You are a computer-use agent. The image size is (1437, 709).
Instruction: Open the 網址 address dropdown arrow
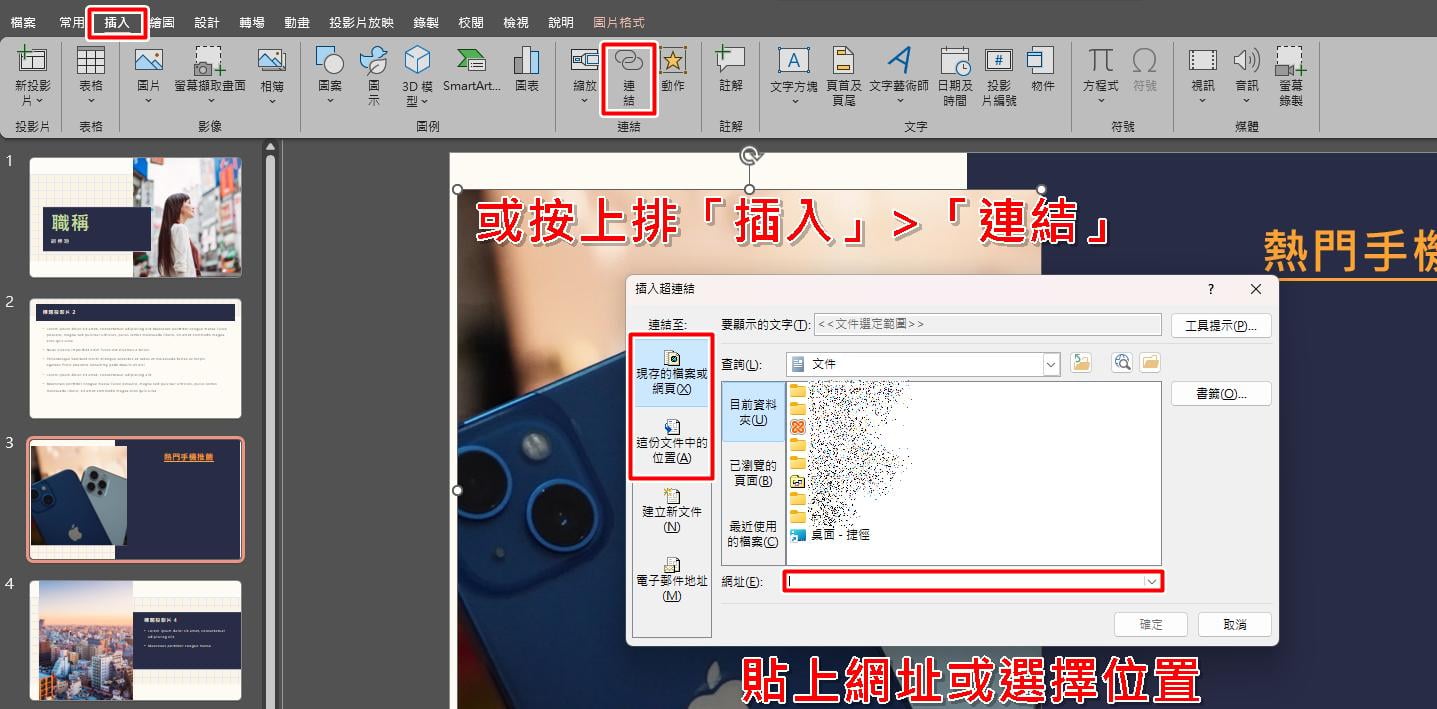(1152, 582)
